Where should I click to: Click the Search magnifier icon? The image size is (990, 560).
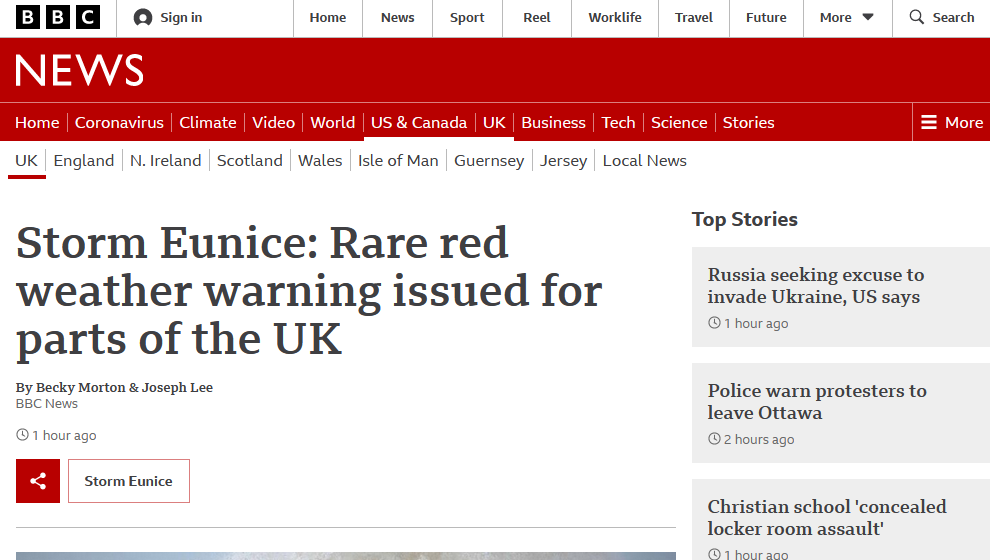tap(916, 17)
